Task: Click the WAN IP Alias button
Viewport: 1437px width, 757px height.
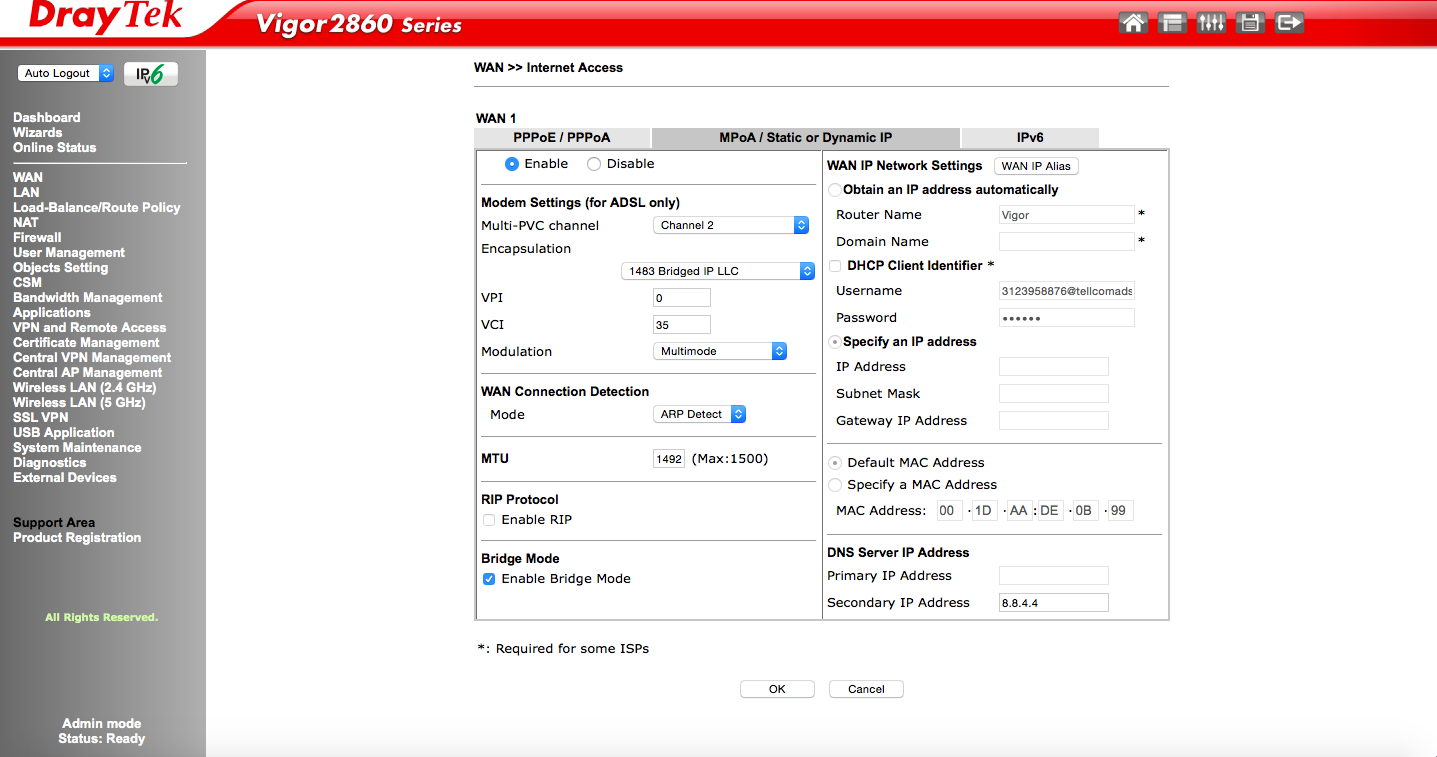Action: 1036,166
